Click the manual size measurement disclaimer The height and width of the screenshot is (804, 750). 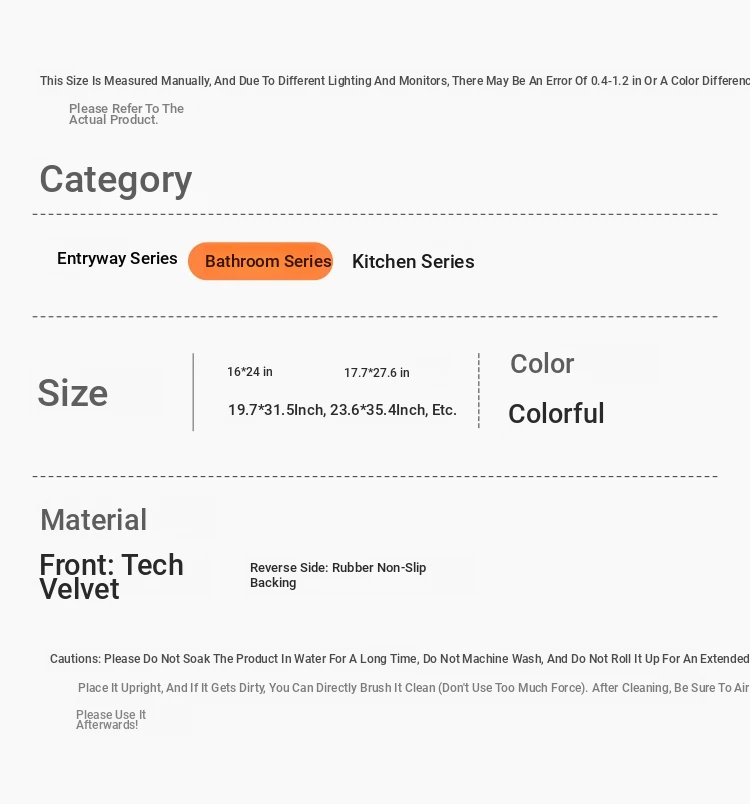pyautogui.click(x=395, y=81)
